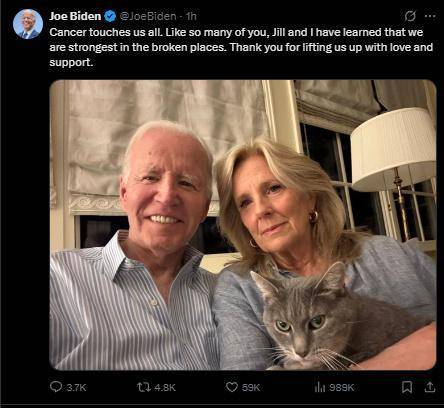This screenshot has height=408, width=444.
Task: Like the post with heart icon
Action: pos(232,387)
